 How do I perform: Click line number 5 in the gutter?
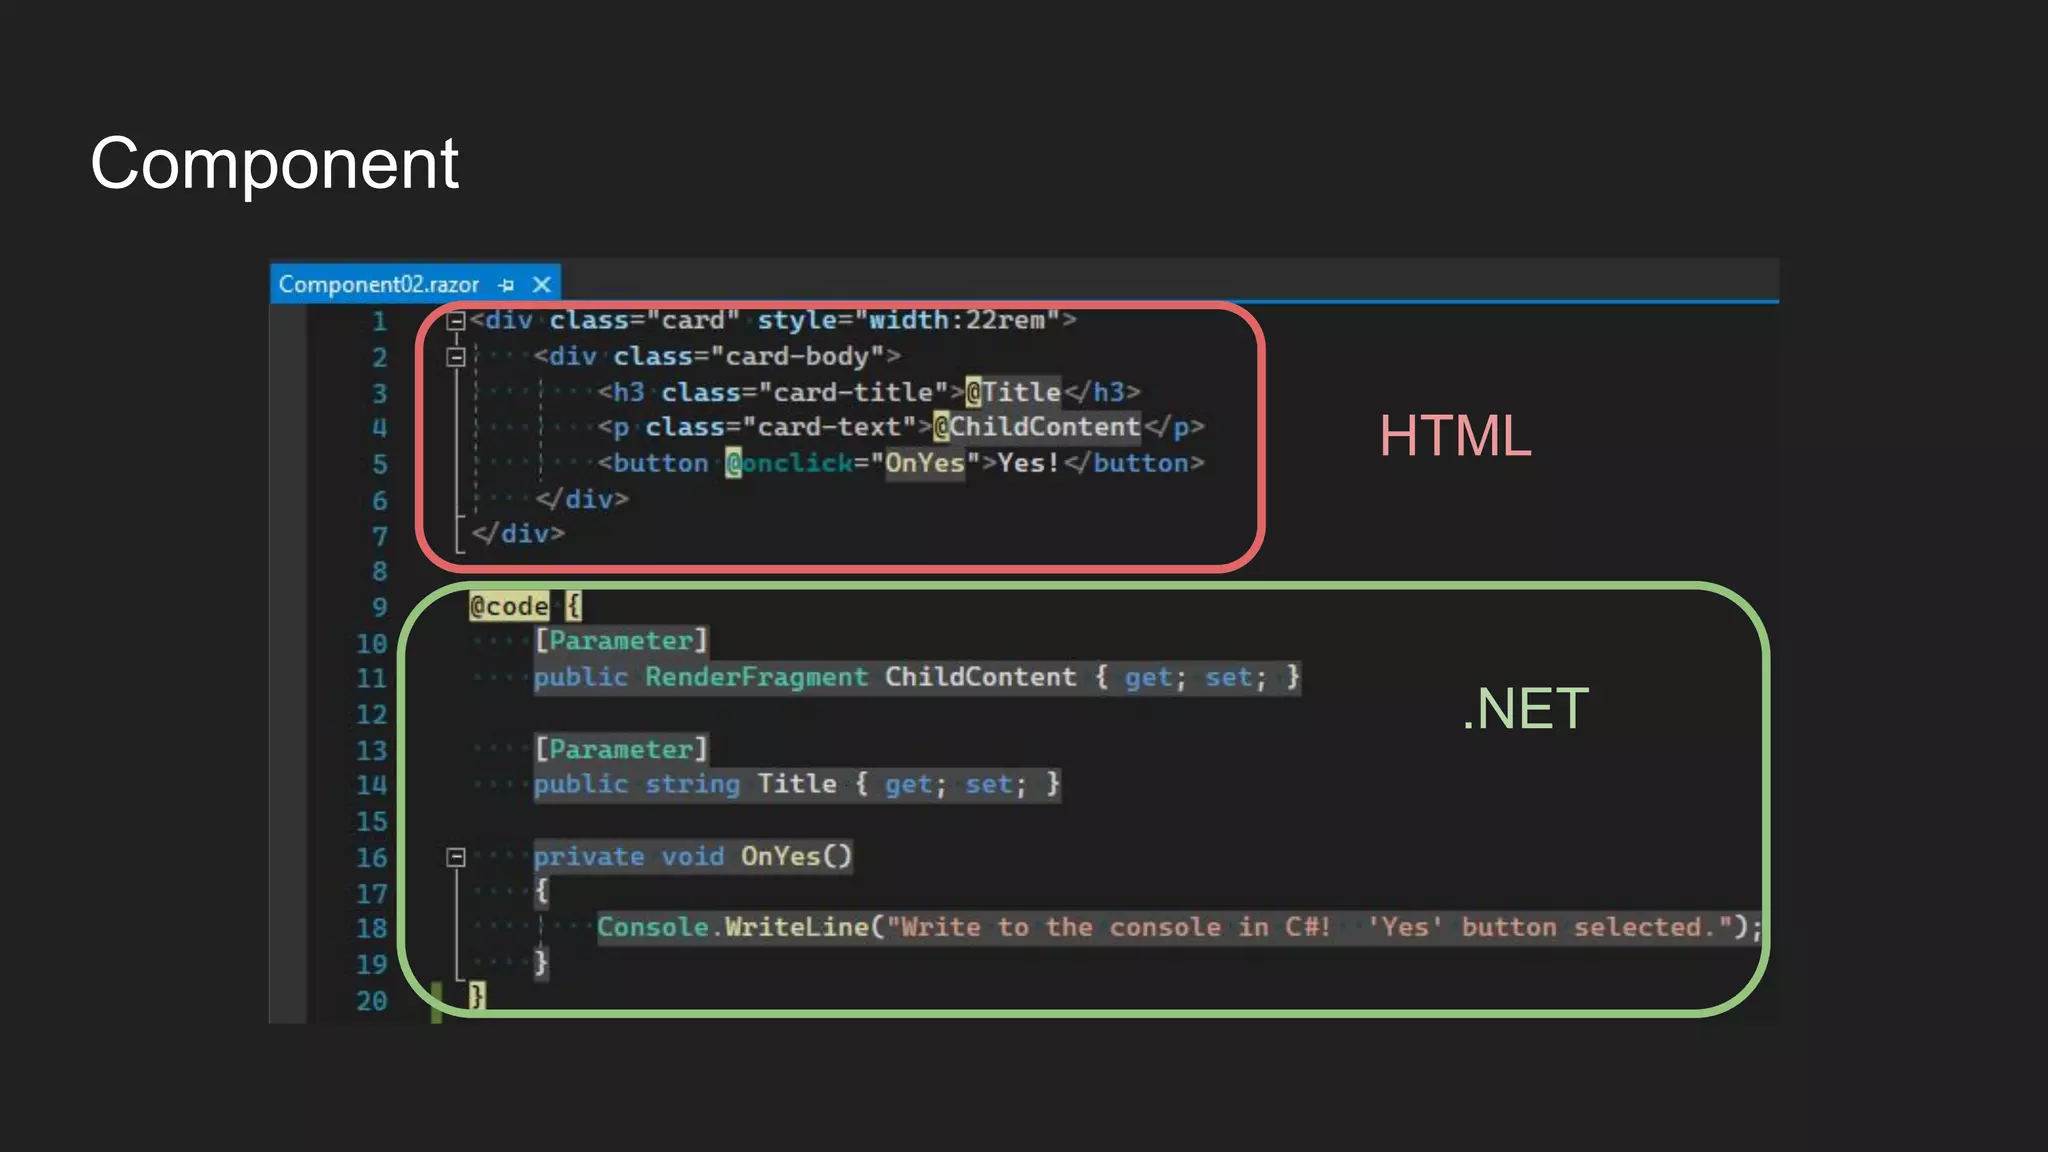point(380,465)
